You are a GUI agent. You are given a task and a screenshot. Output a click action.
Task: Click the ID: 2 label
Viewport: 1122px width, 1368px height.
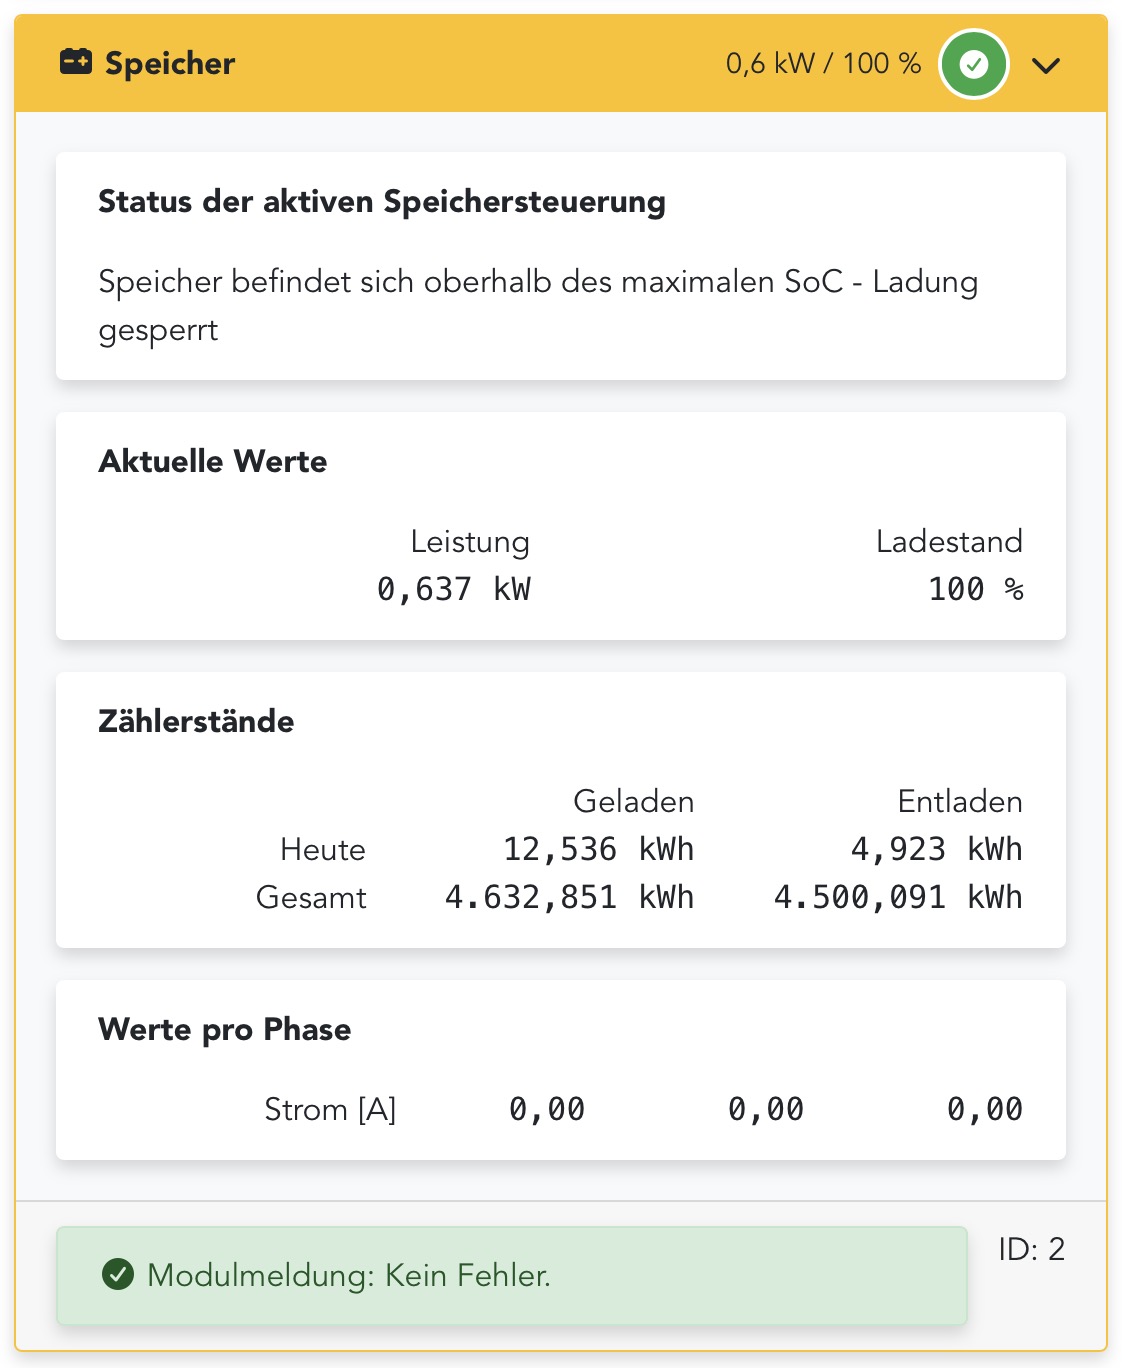pyautogui.click(x=1031, y=1248)
